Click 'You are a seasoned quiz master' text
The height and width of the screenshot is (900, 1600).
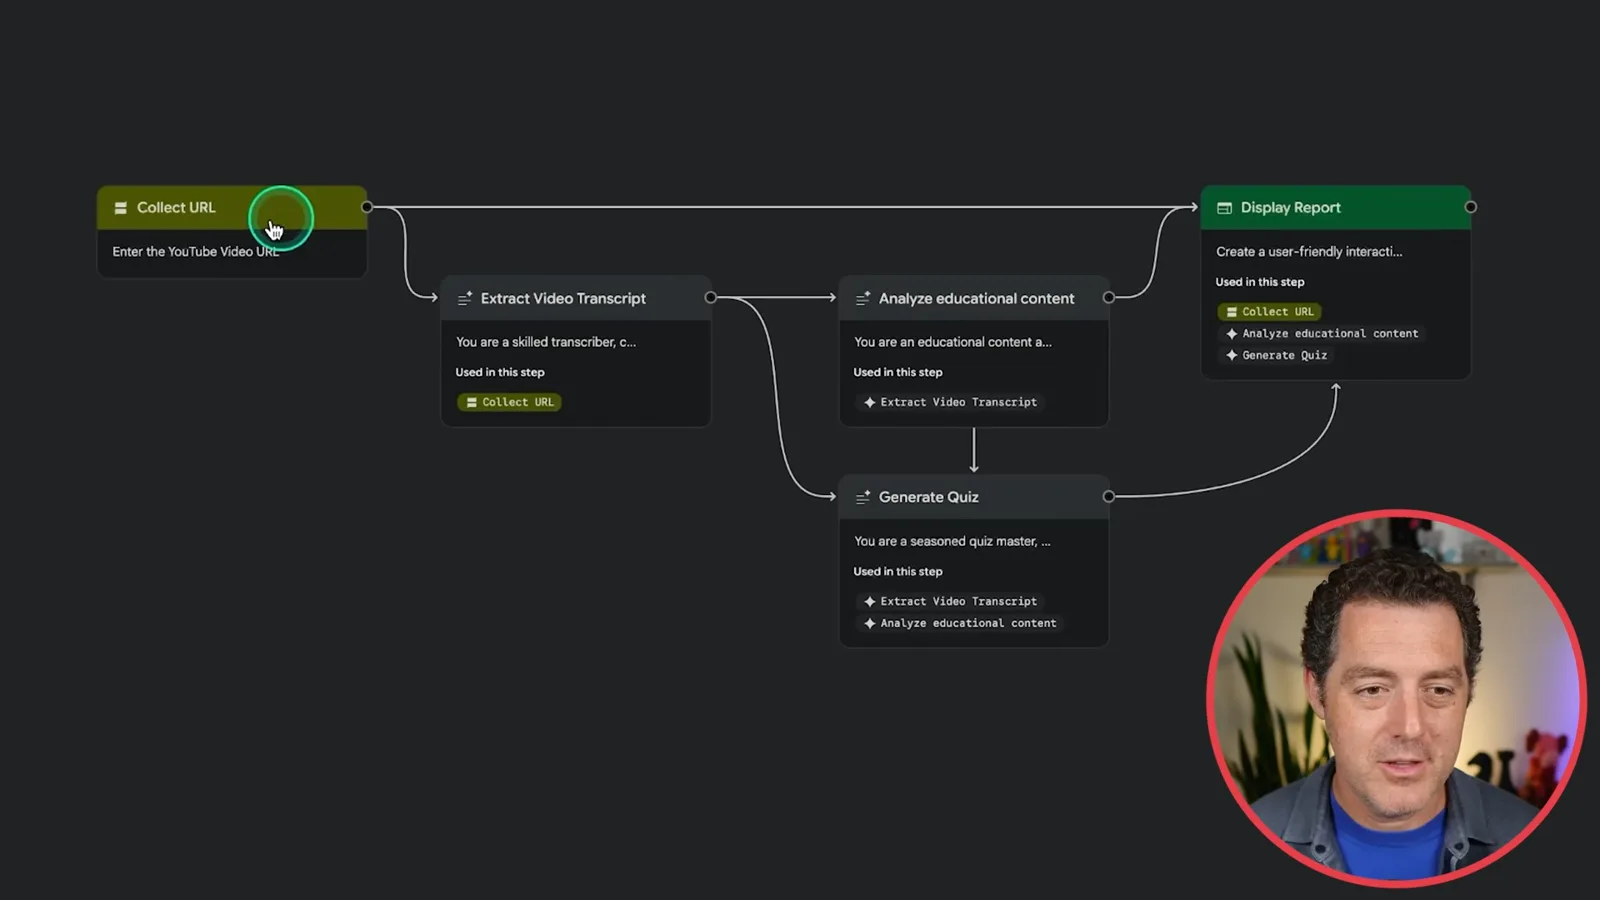[952, 541]
